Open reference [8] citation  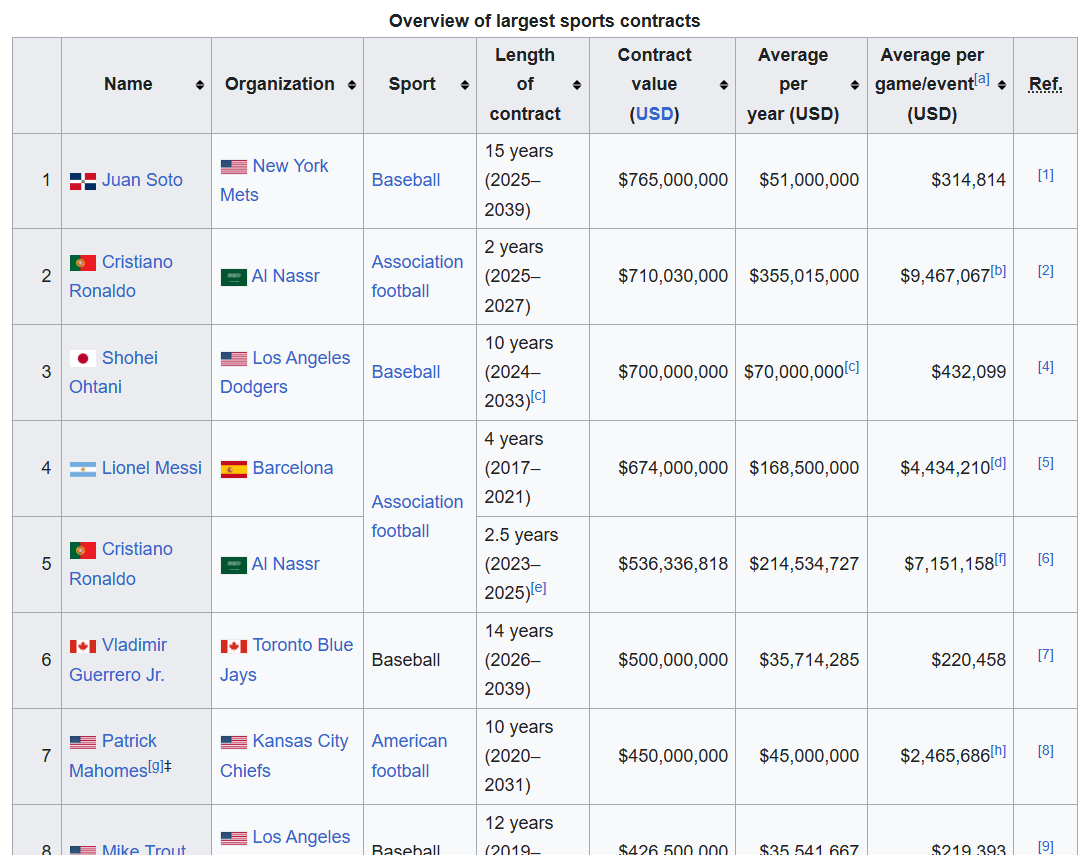click(x=1046, y=751)
